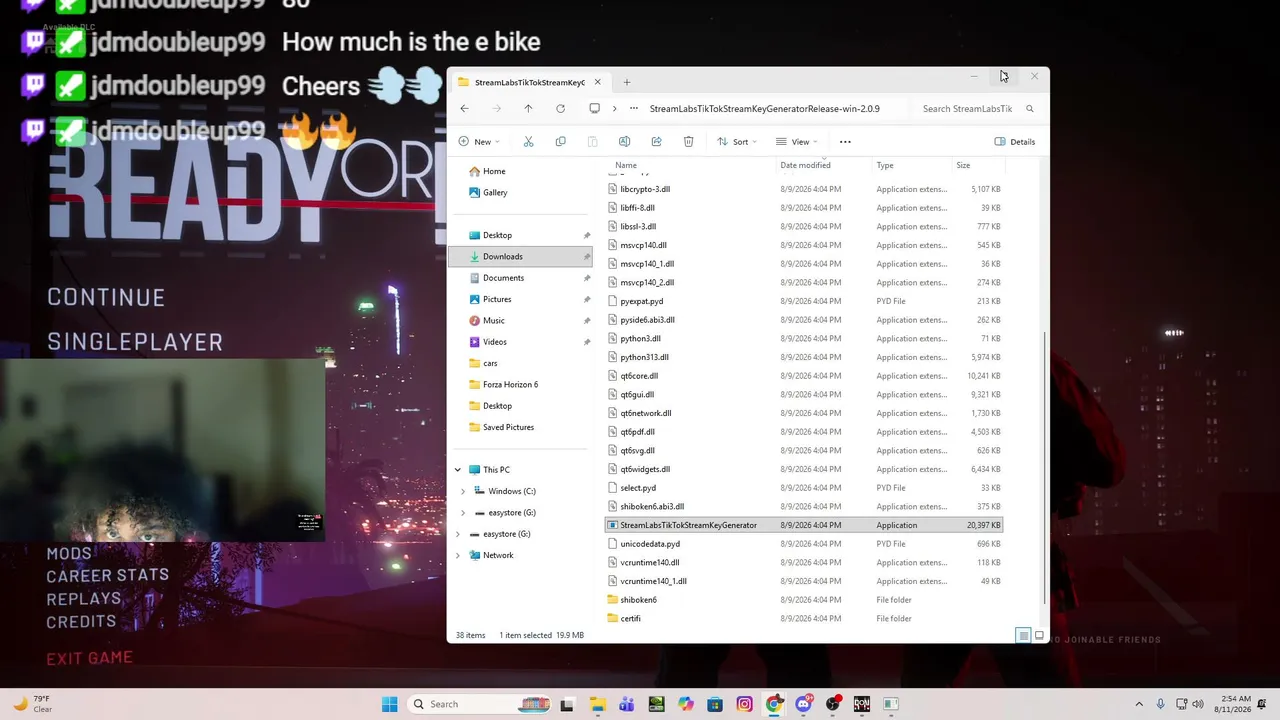Switch to Google Chrome on taskbar
Viewport: 1280px width, 720px height.
pyautogui.click(x=774, y=704)
